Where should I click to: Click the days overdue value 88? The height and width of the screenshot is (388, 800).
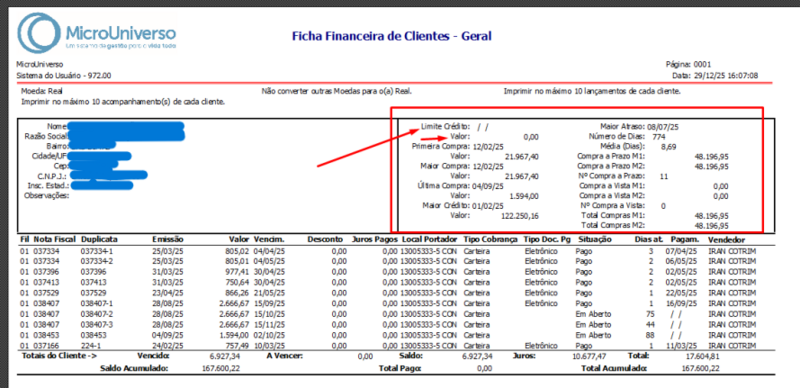coord(649,335)
